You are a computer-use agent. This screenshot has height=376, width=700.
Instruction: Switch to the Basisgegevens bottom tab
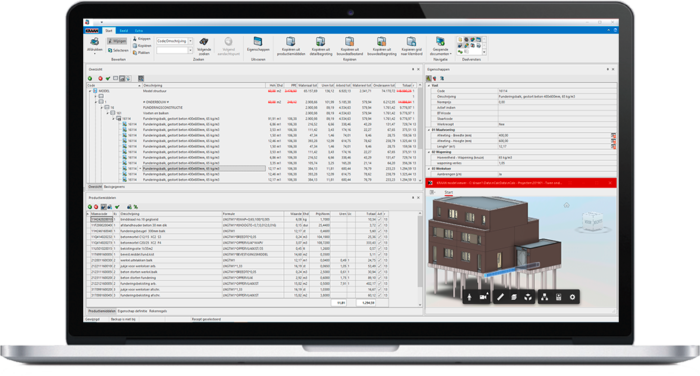point(114,187)
